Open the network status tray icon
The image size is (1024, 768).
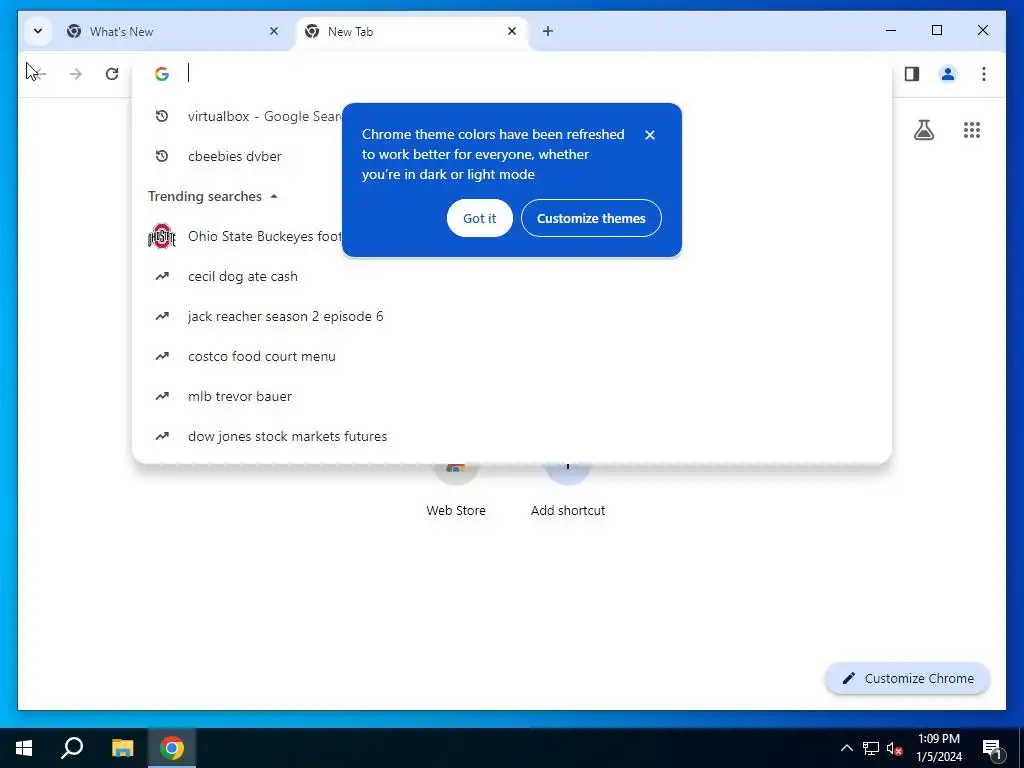click(871, 748)
